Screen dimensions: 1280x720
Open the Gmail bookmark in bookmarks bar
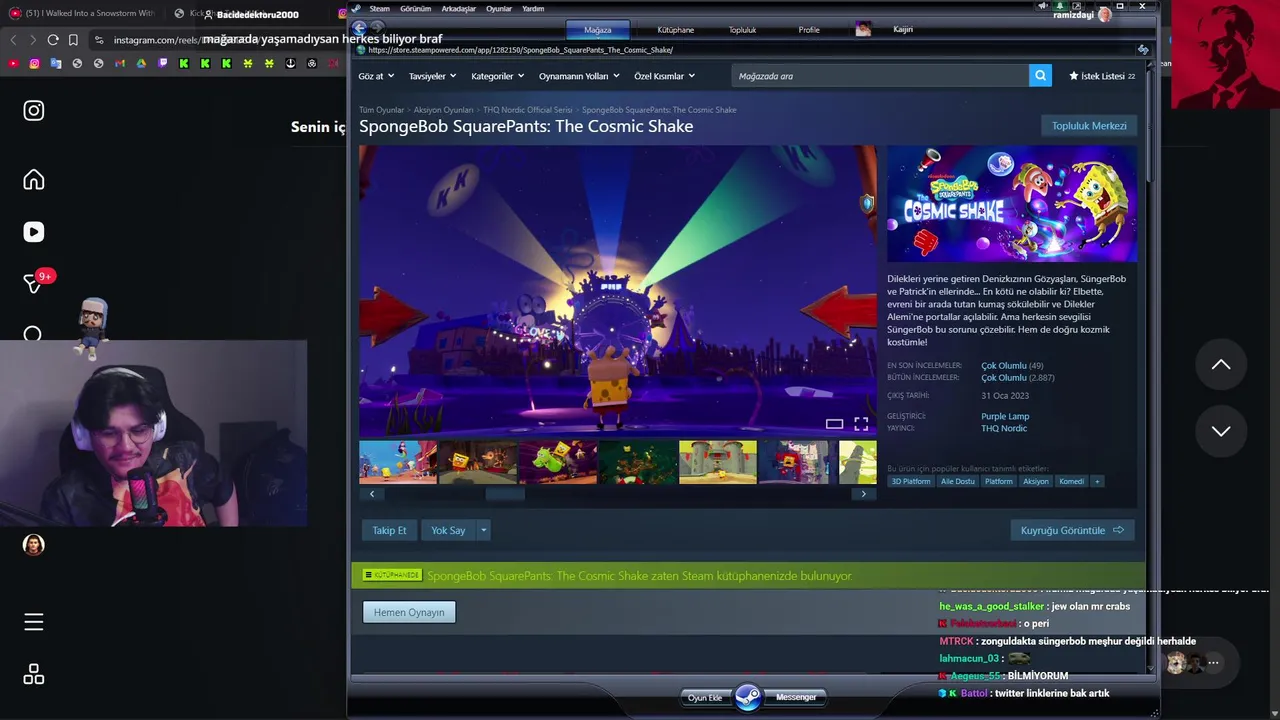(x=119, y=64)
